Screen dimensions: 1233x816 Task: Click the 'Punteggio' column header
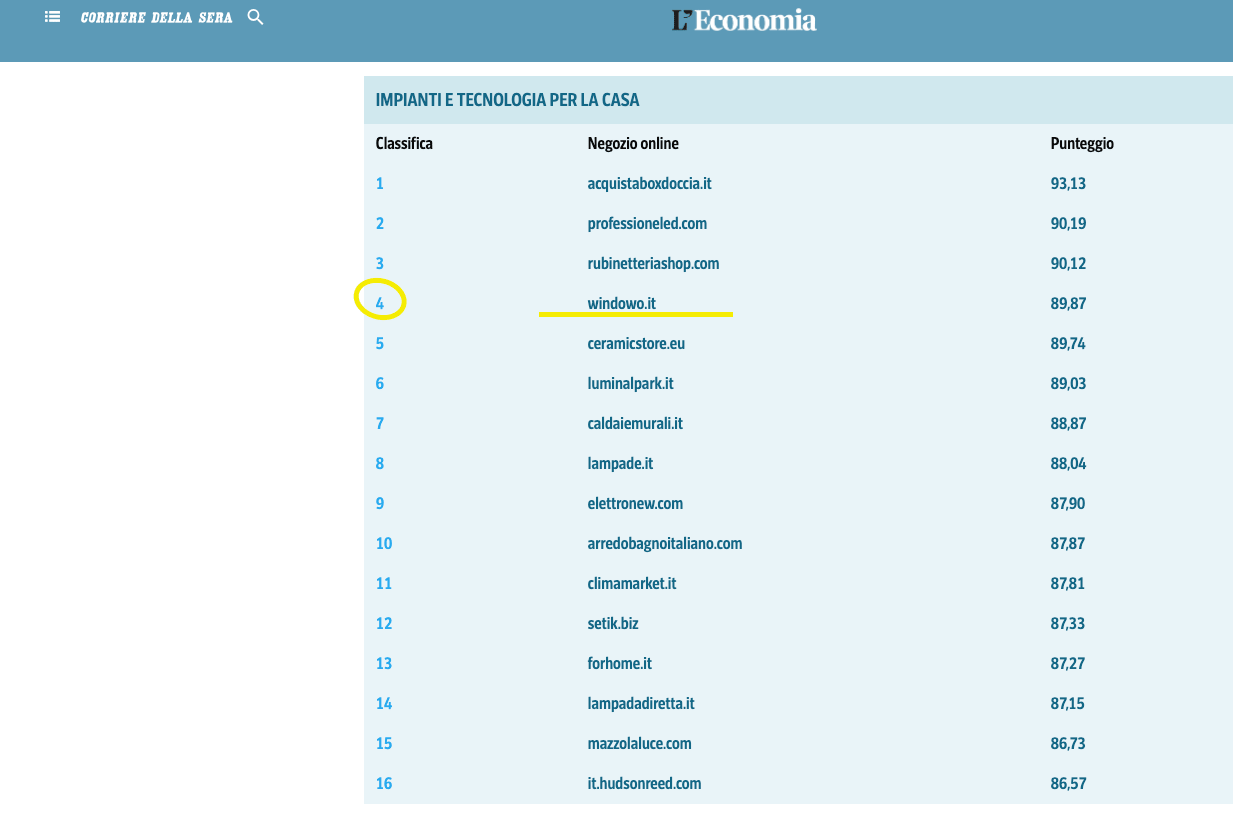coord(1082,143)
